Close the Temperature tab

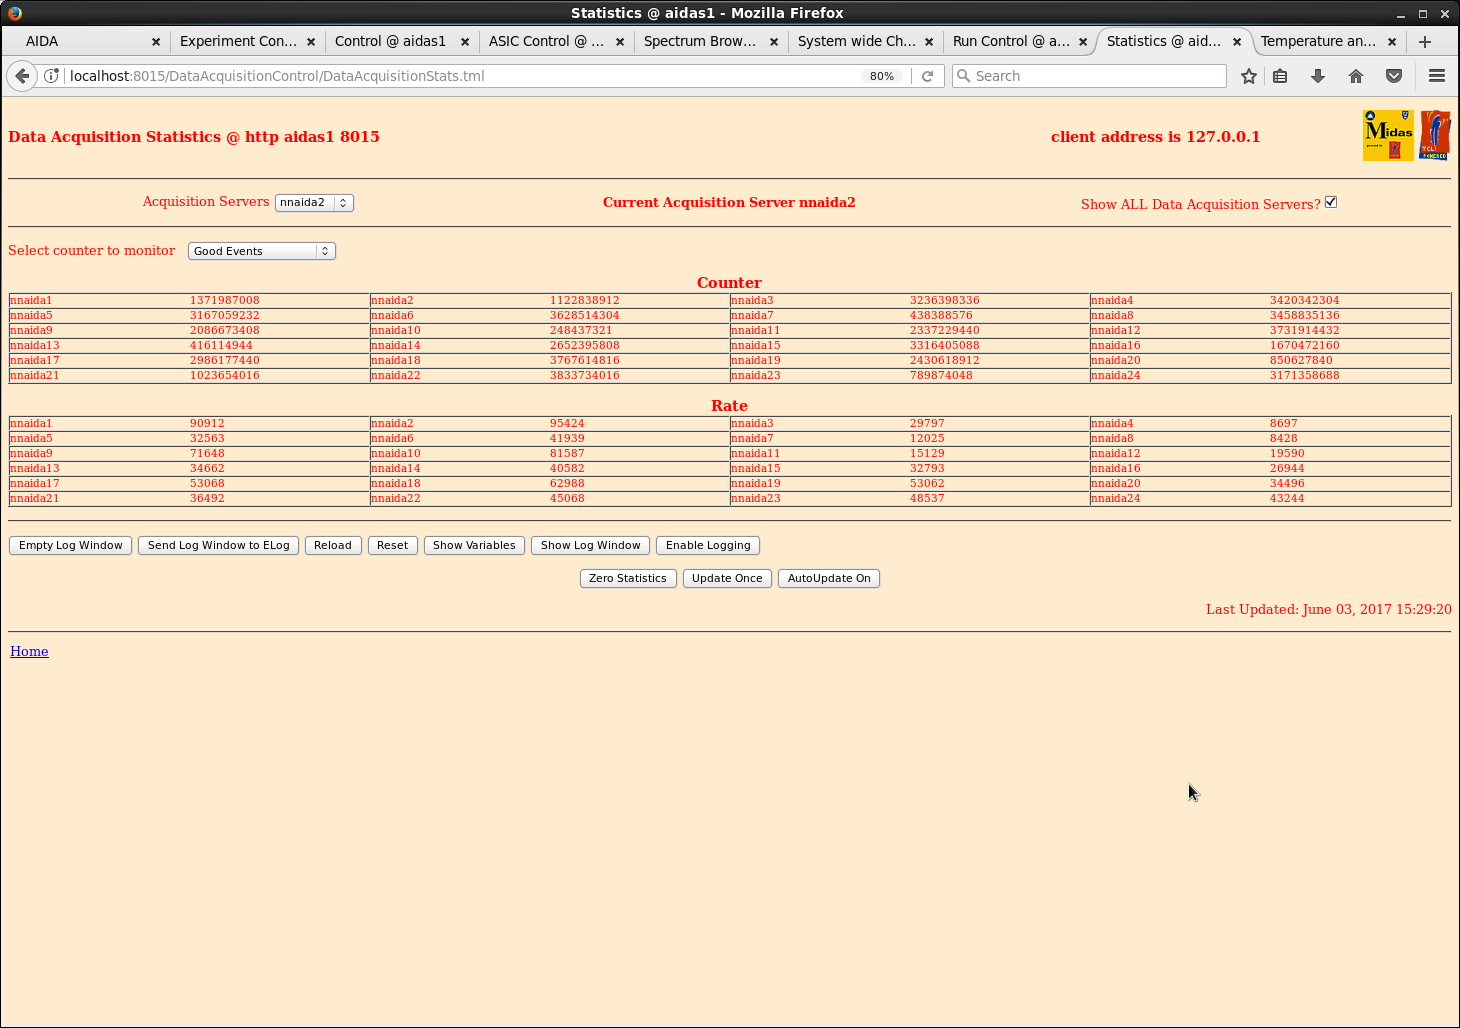click(1392, 42)
